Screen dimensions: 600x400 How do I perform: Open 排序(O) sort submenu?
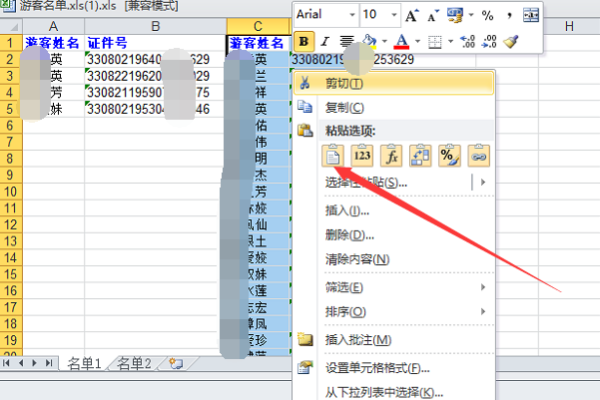coord(393,312)
